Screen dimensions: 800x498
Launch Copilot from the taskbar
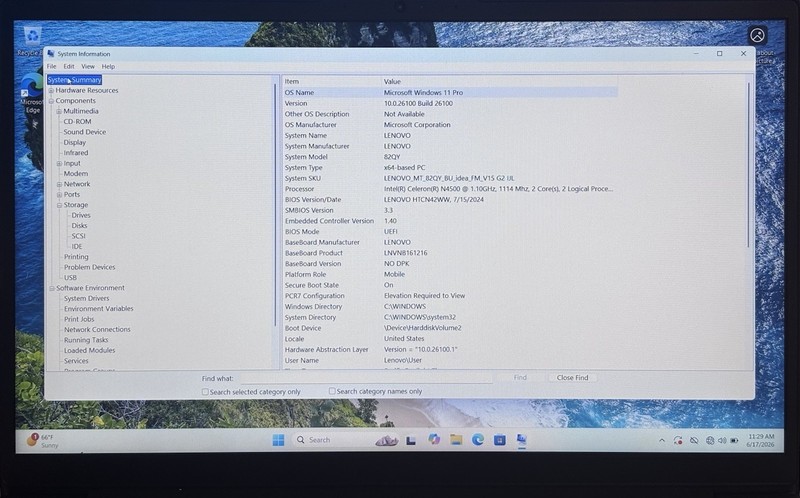point(434,439)
